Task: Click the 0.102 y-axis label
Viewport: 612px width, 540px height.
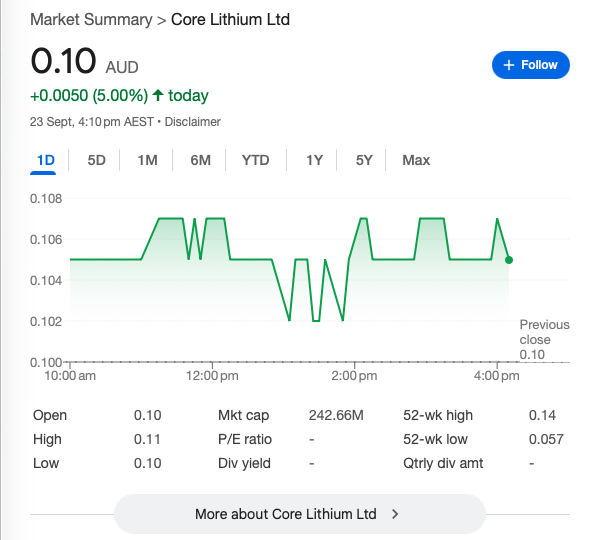Action: (46, 322)
